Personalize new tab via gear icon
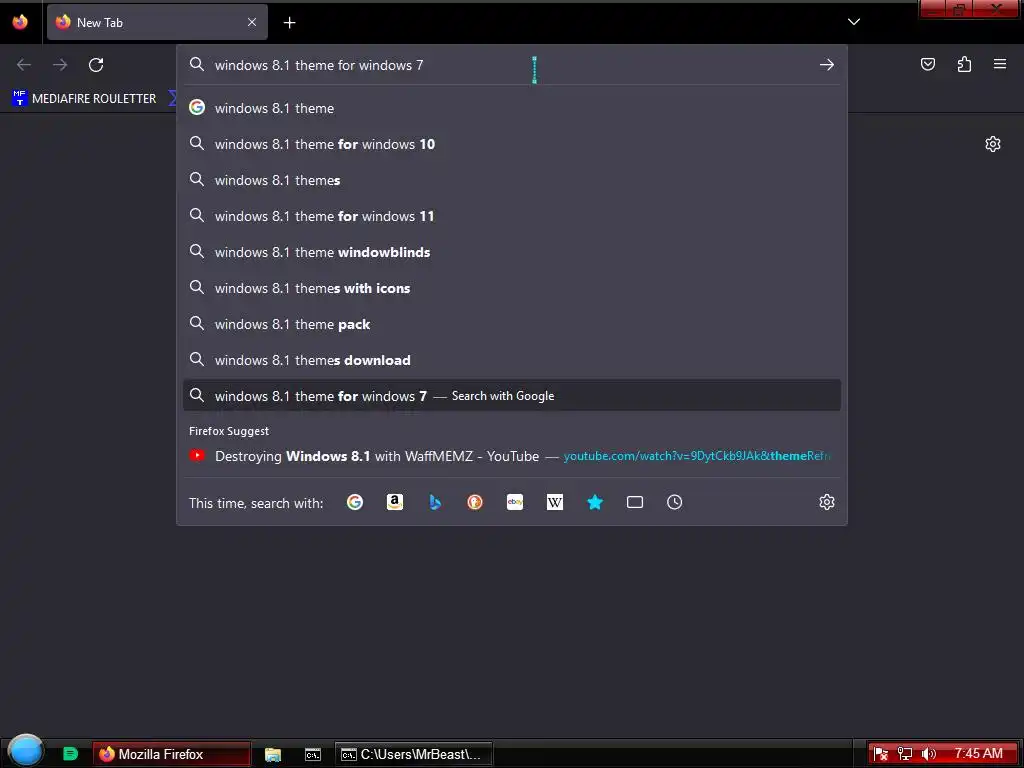Viewport: 1024px width, 768px height. pos(993,144)
